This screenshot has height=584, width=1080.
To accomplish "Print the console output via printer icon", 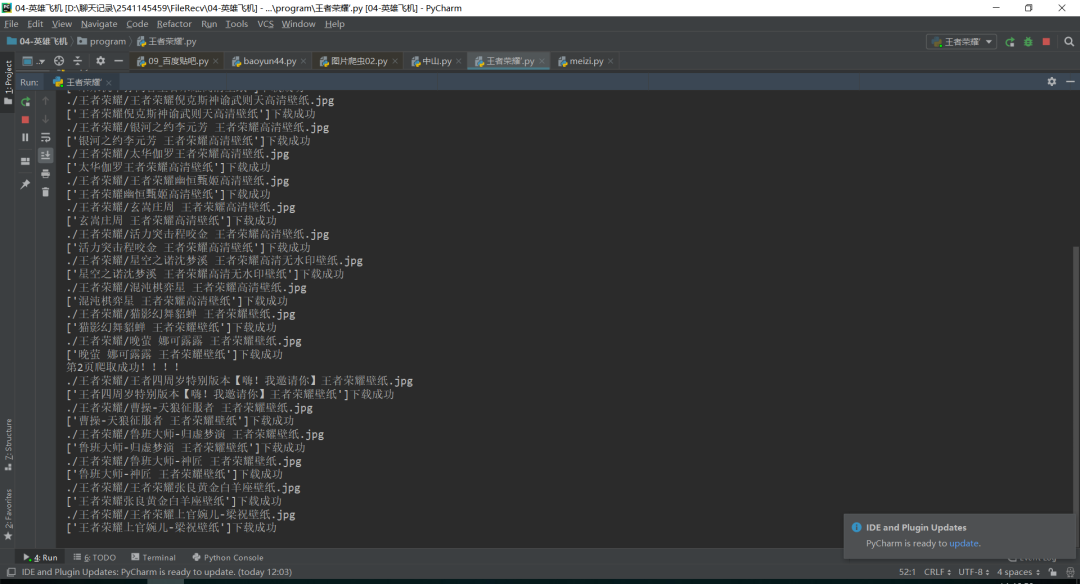I will click(45, 174).
